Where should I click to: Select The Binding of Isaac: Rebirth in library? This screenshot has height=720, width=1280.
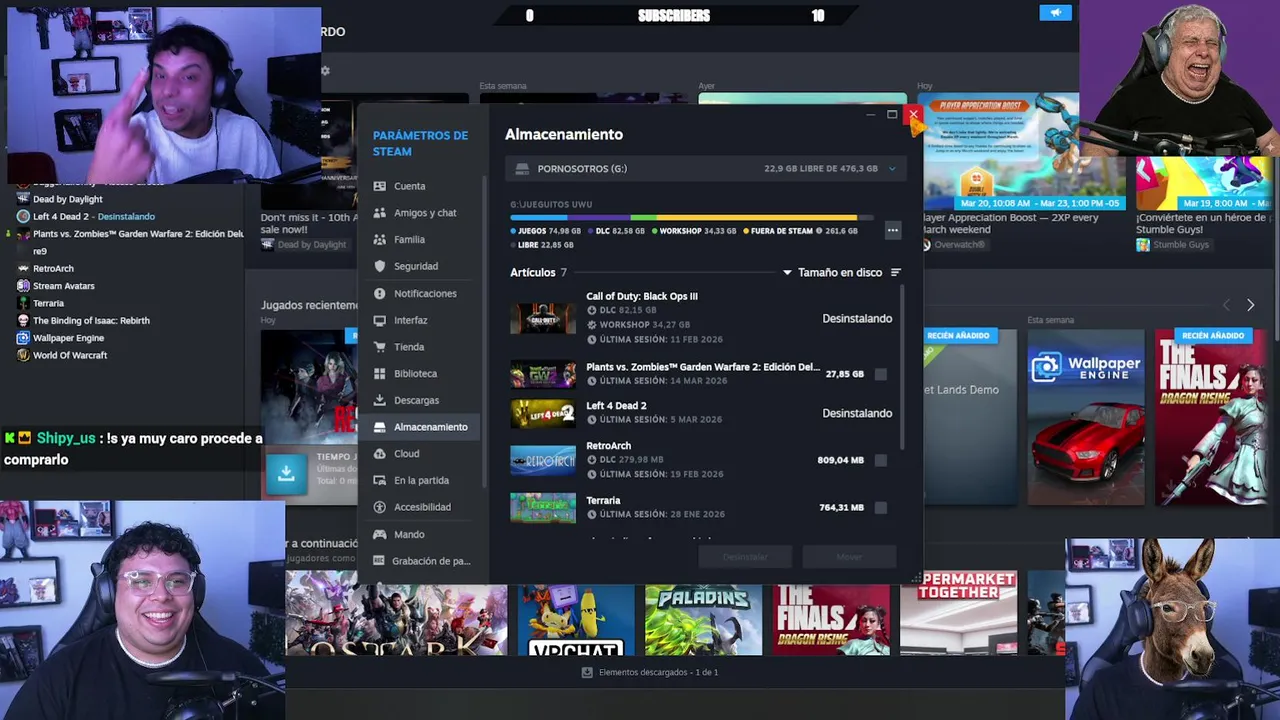tap(91, 320)
